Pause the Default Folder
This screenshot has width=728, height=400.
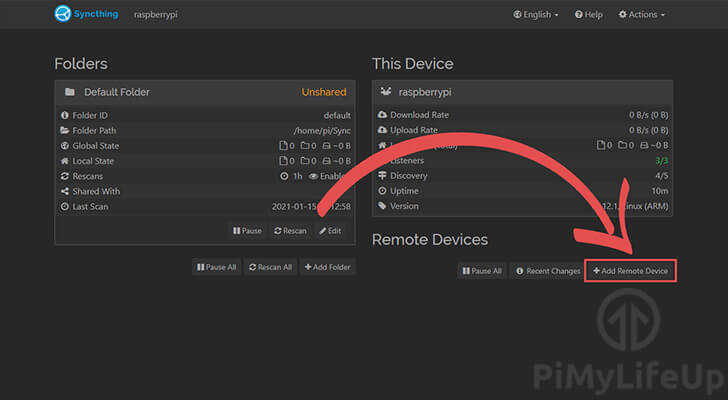tap(247, 231)
